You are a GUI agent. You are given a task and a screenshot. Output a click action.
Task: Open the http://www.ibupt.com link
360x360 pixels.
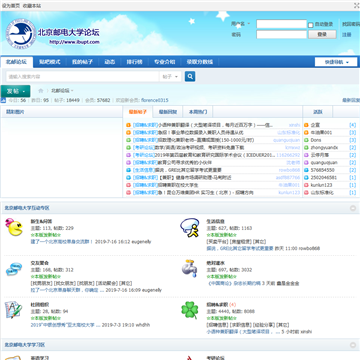[x=74, y=42]
